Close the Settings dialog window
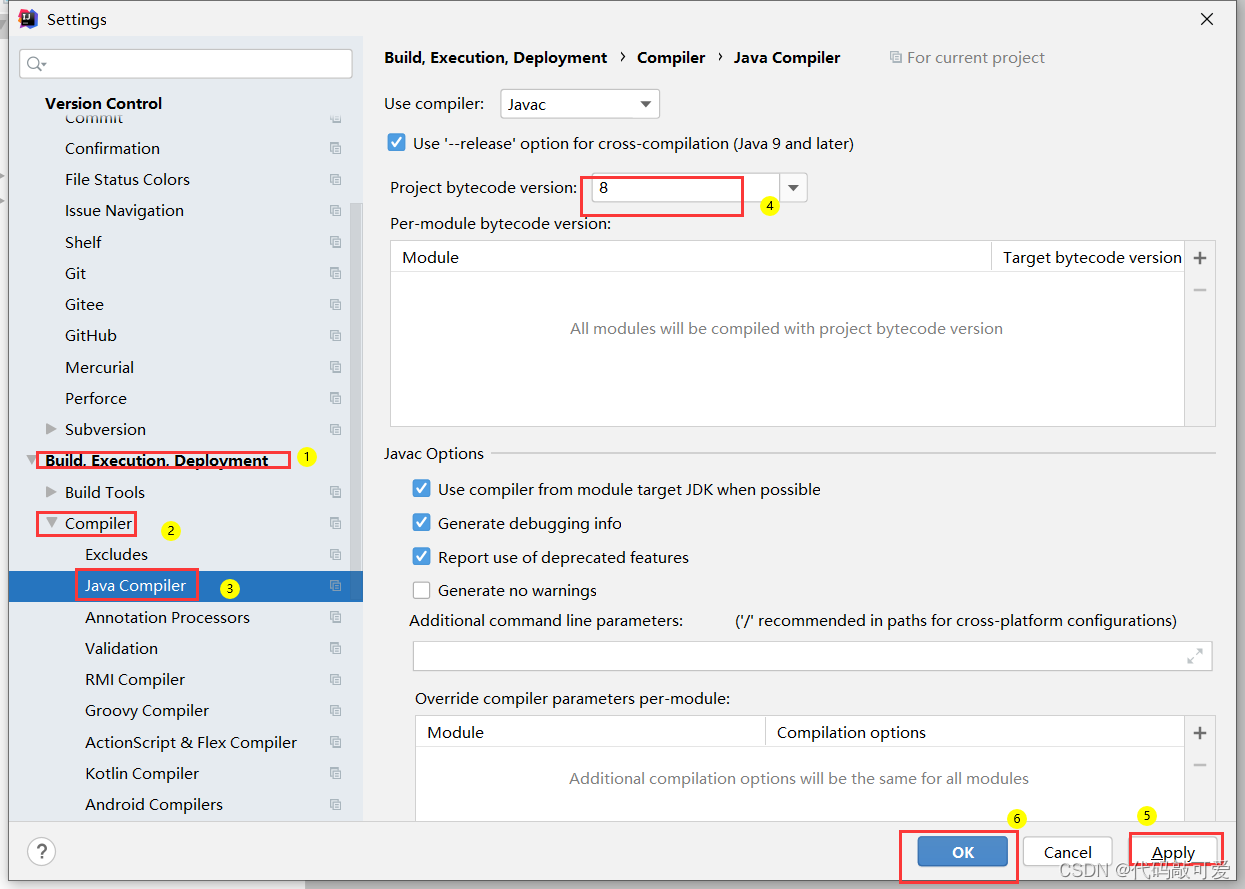The image size is (1245, 889). 1207,19
